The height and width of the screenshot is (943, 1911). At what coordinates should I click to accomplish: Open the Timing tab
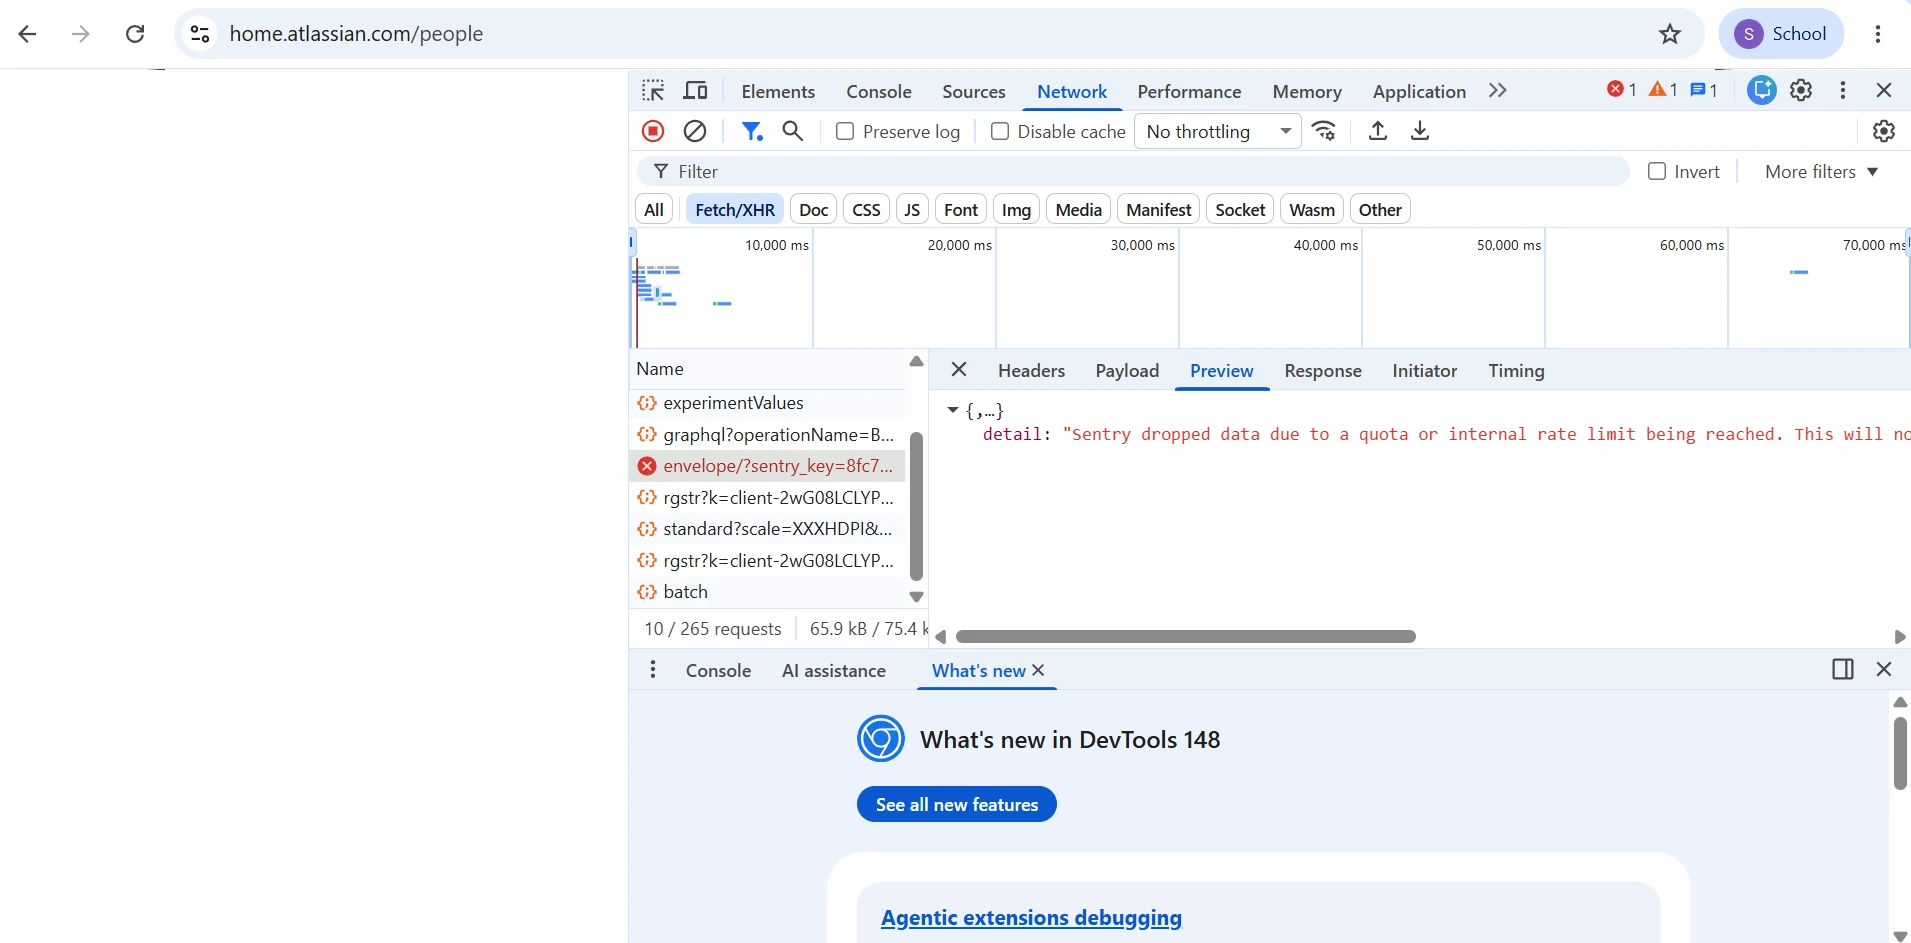[1516, 371]
